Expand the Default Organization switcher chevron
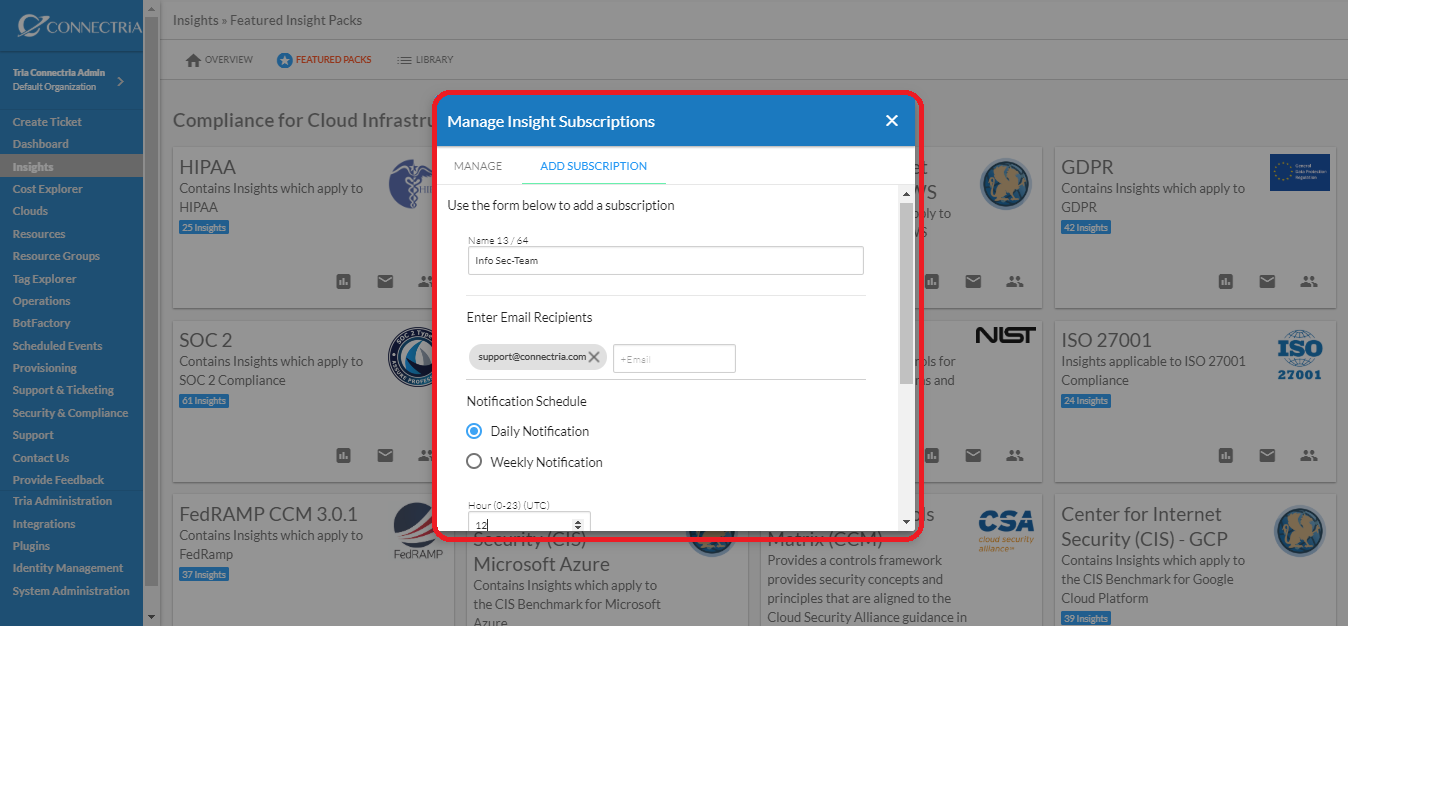 pyautogui.click(x=121, y=81)
